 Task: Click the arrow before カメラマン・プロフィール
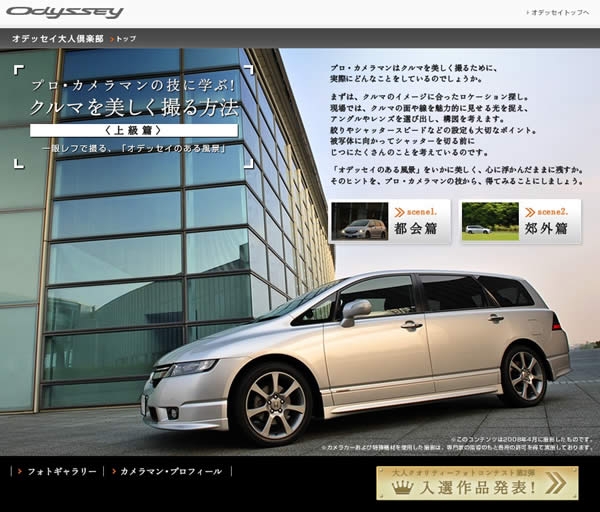[x=112, y=471]
